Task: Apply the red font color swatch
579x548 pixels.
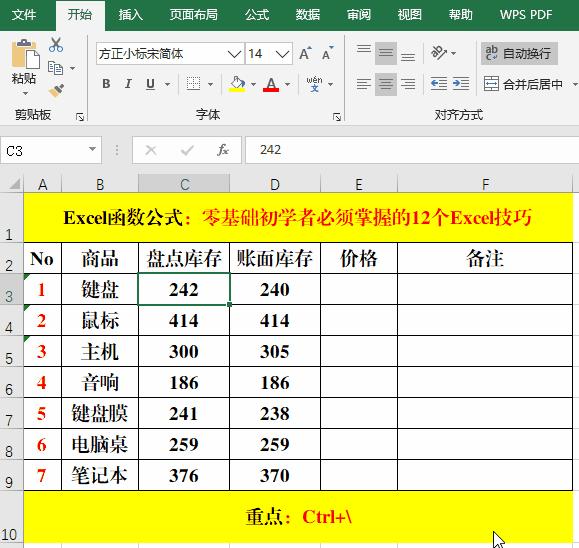Action: [x=271, y=85]
